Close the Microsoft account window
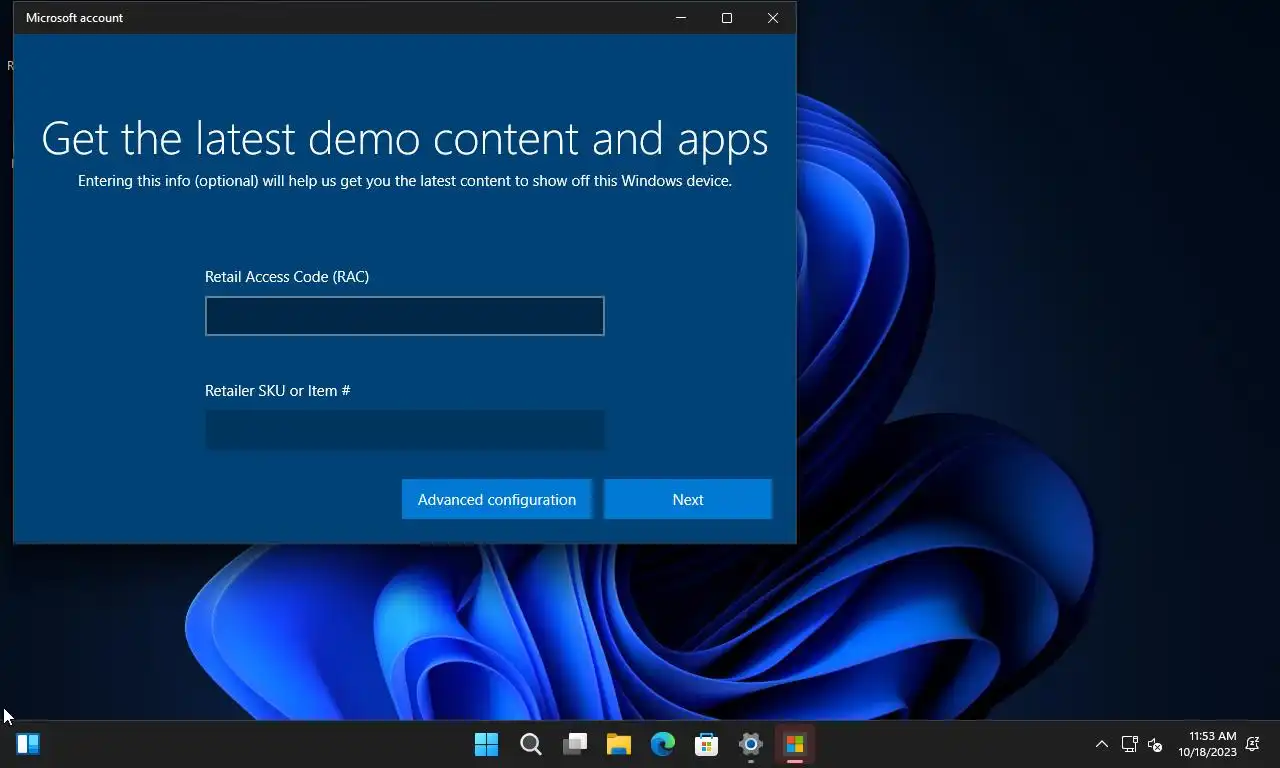 [773, 18]
